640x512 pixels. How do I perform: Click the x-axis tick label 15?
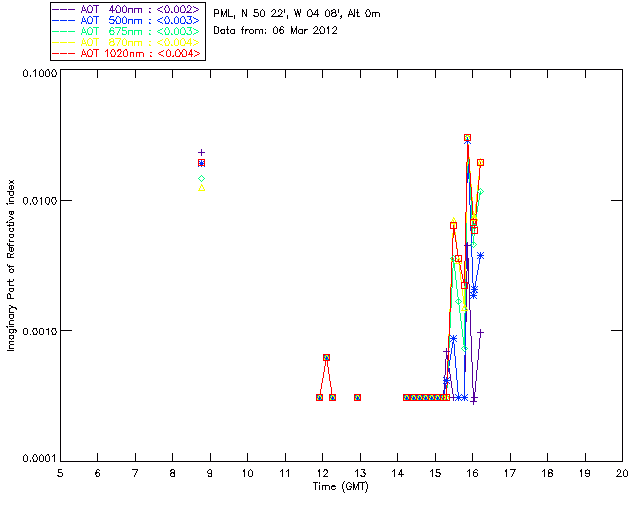(x=435, y=473)
